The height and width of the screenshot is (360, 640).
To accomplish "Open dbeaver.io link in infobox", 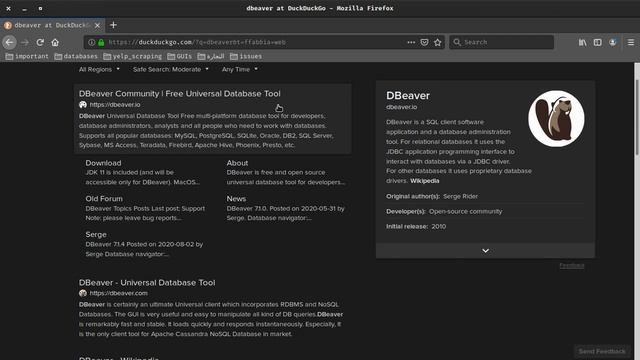I will [x=402, y=107].
